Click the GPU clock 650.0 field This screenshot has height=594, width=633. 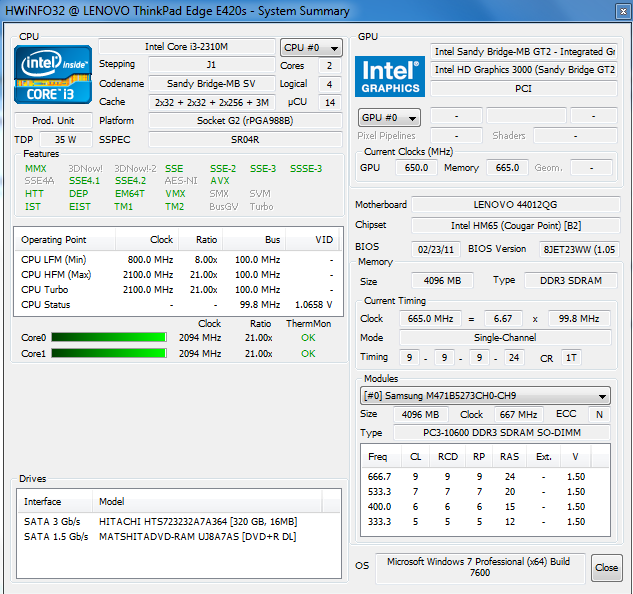416,167
